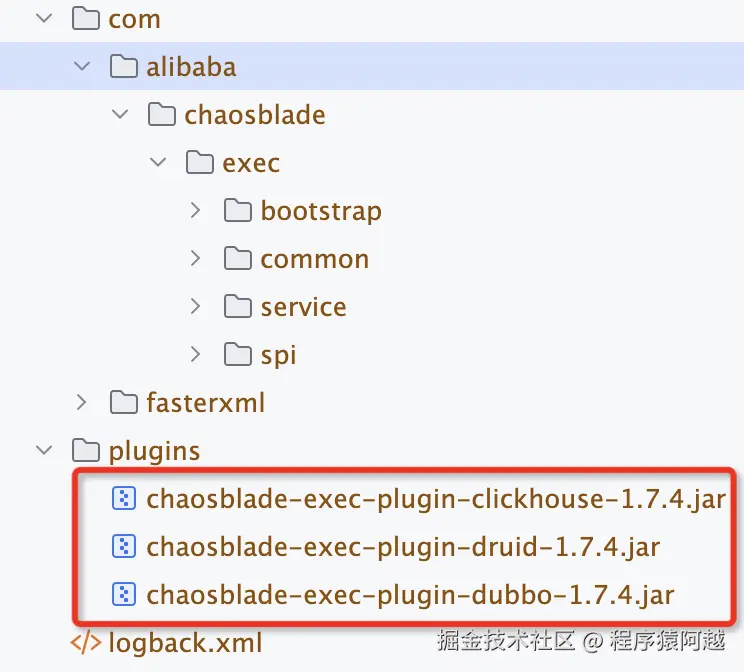Click the jar icon for the druid plugin

click(x=124, y=547)
